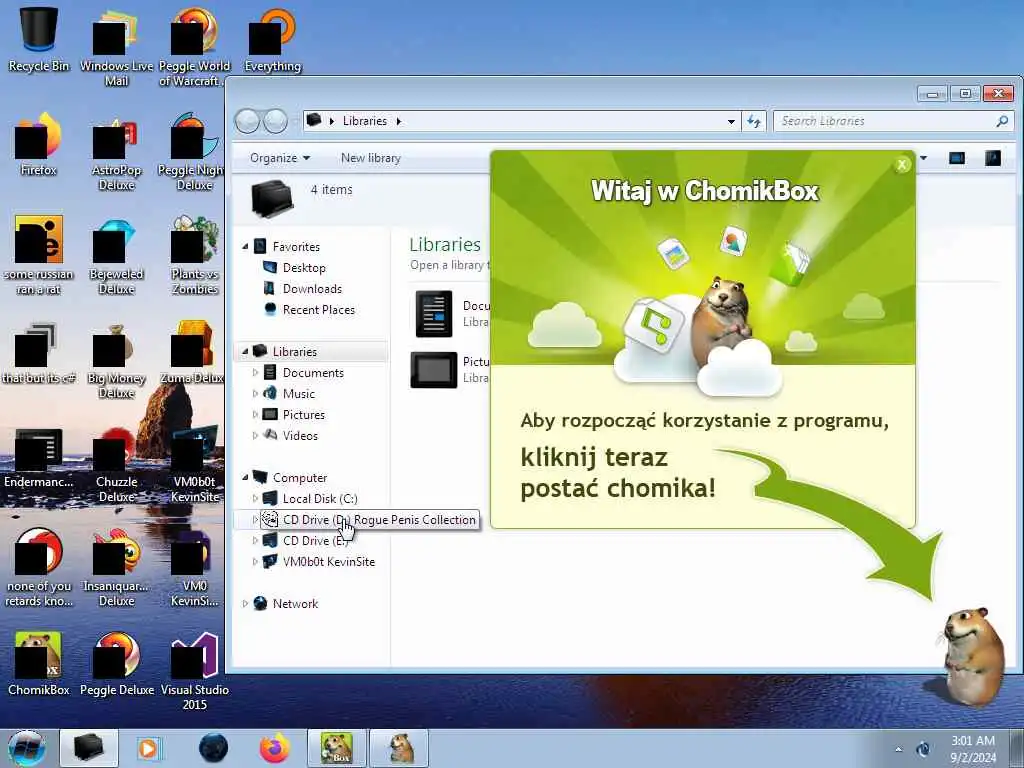
Task: Open Big Money Deluxe desktop icon
Action: pyautogui.click(x=116, y=360)
